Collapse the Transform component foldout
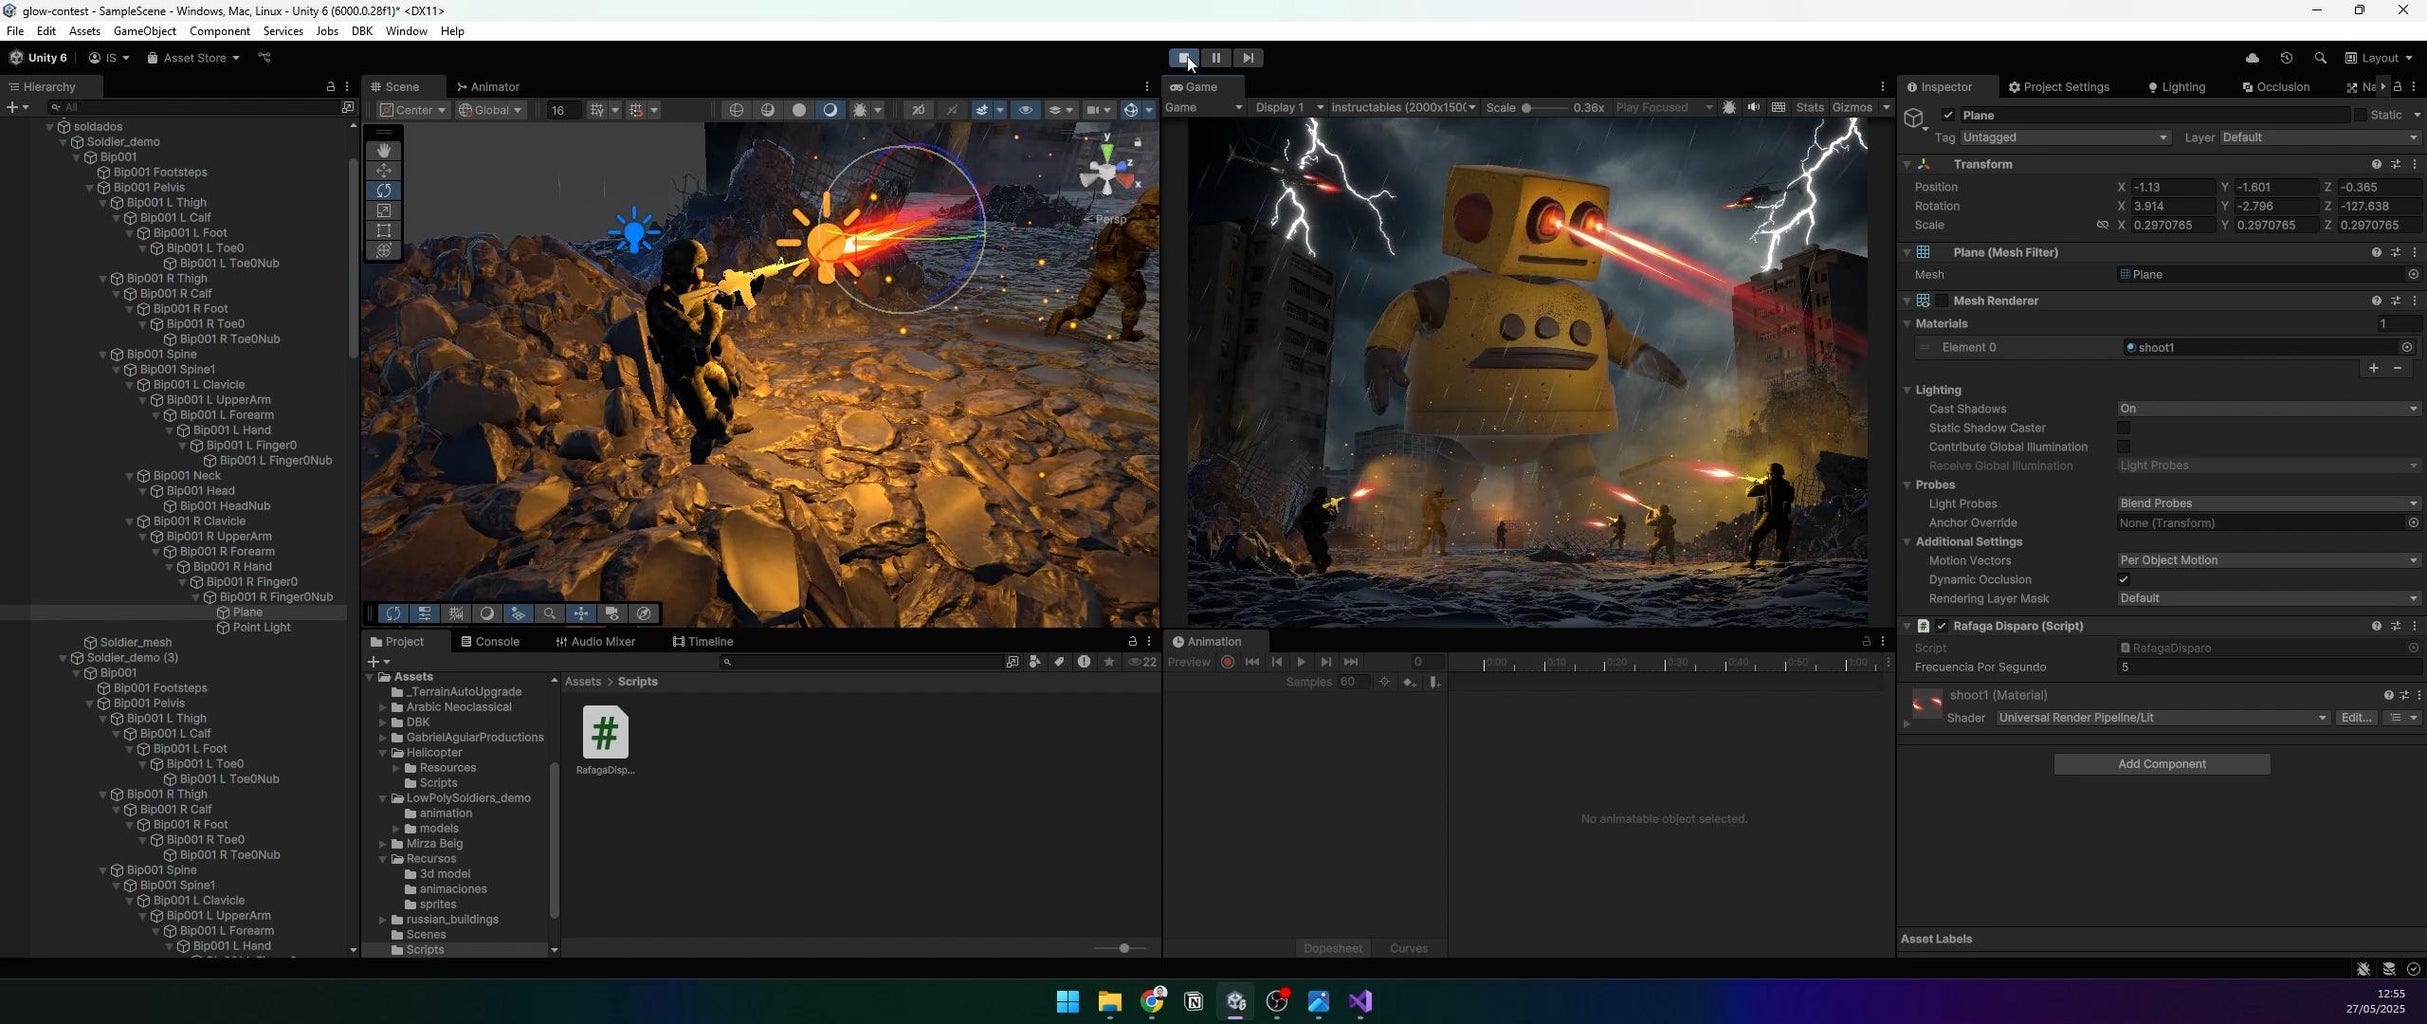This screenshot has width=2427, height=1024. 1907,164
